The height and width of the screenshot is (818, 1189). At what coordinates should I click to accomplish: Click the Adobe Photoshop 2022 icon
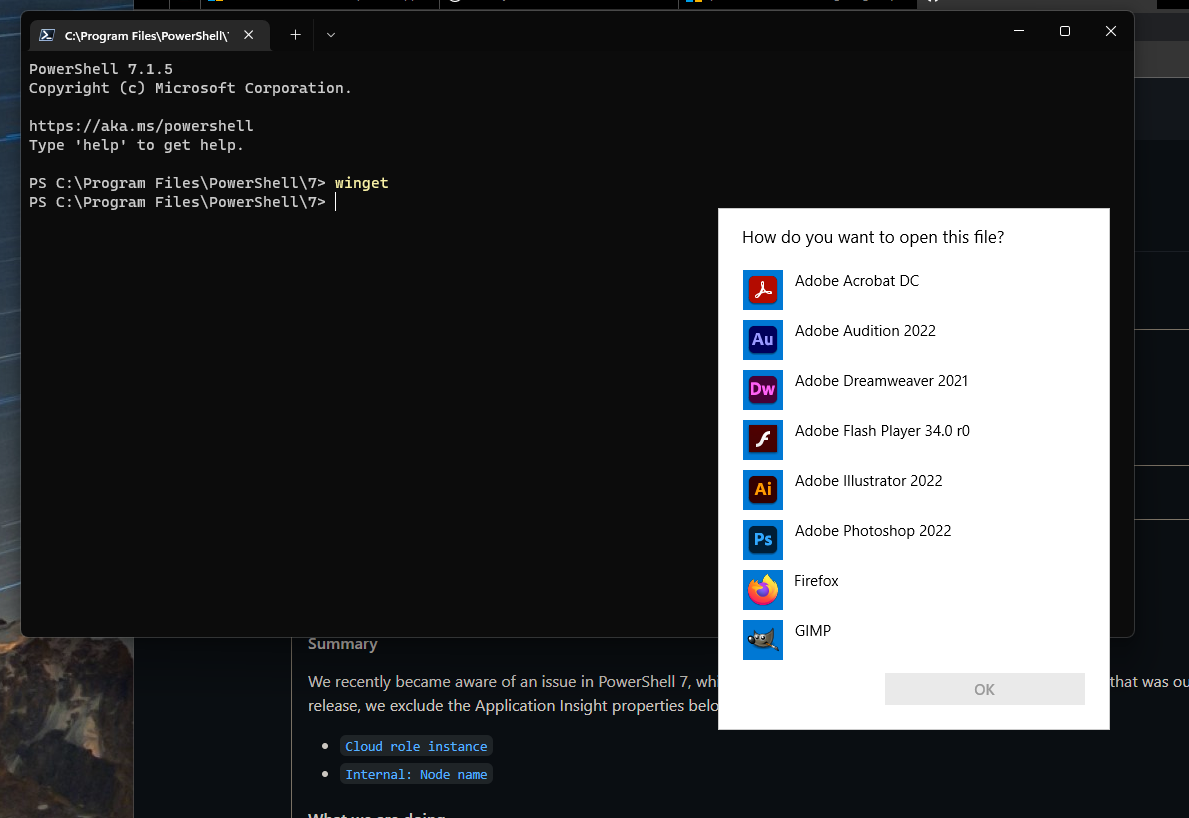coord(763,540)
